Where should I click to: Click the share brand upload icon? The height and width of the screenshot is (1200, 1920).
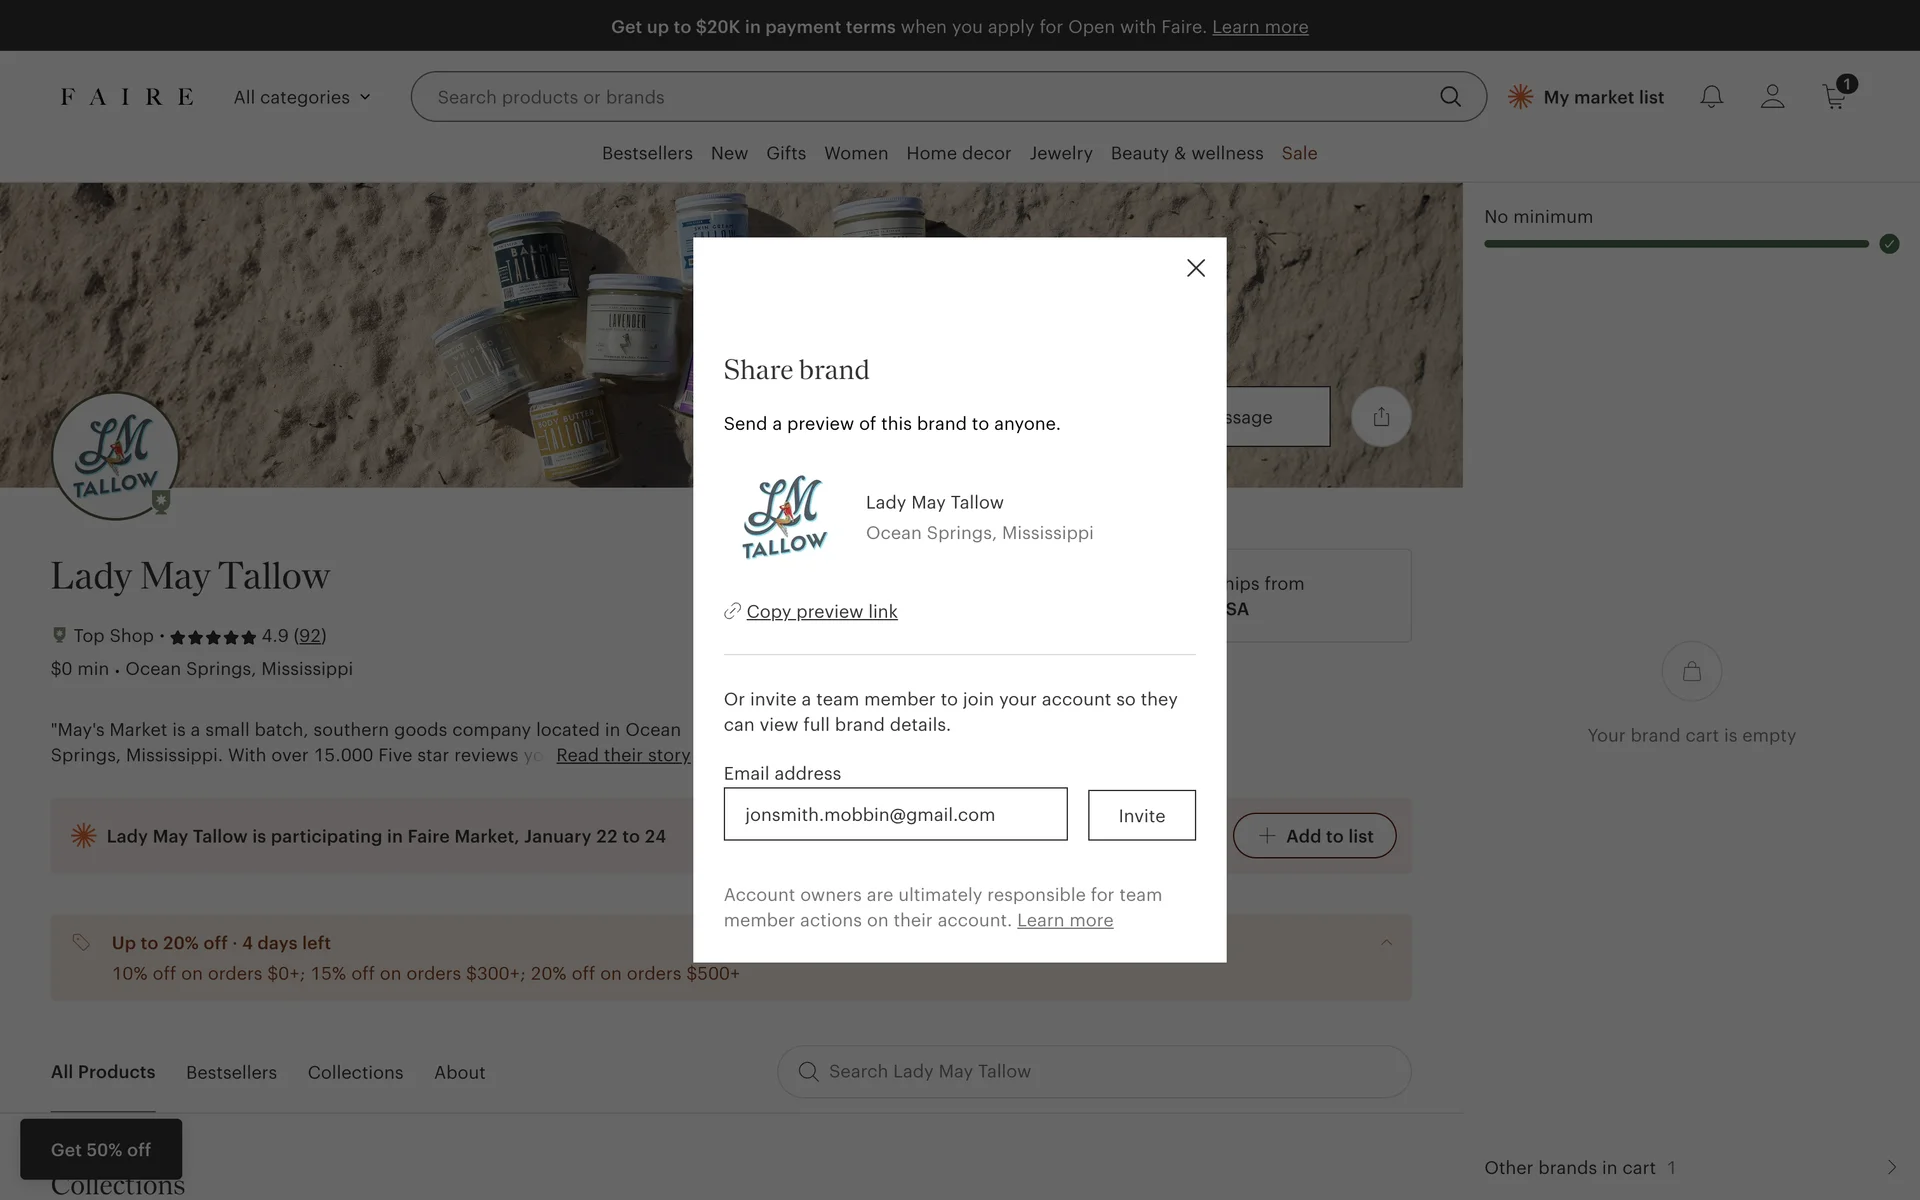(x=1381, y=417)
